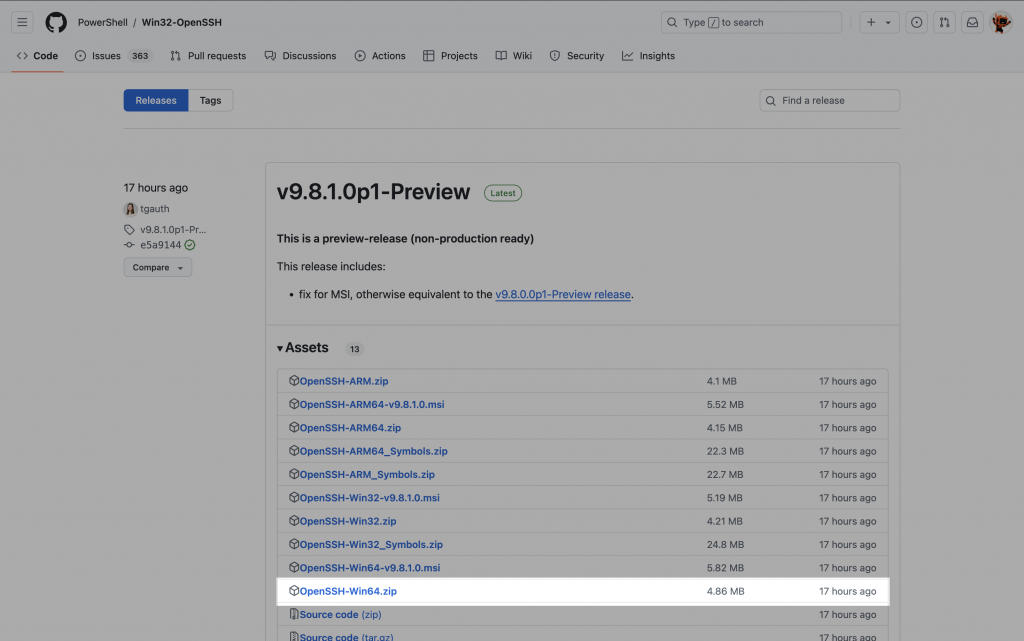
Task: Download OpenSSH-Win64.zip
Action: 348,591
